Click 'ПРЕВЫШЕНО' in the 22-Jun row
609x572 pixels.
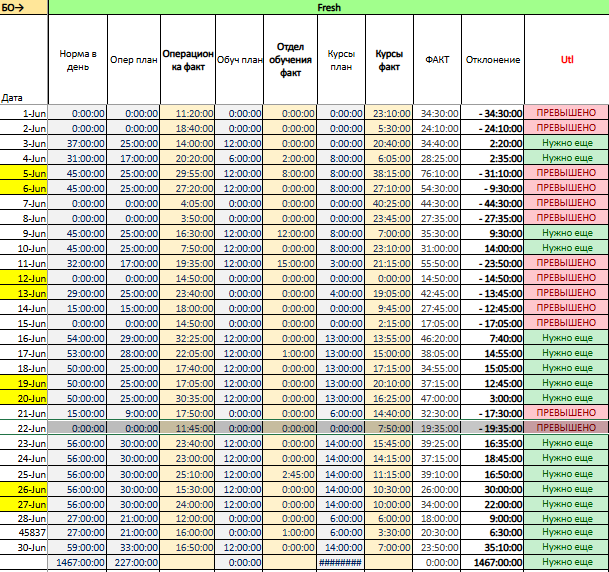[567, 428]
